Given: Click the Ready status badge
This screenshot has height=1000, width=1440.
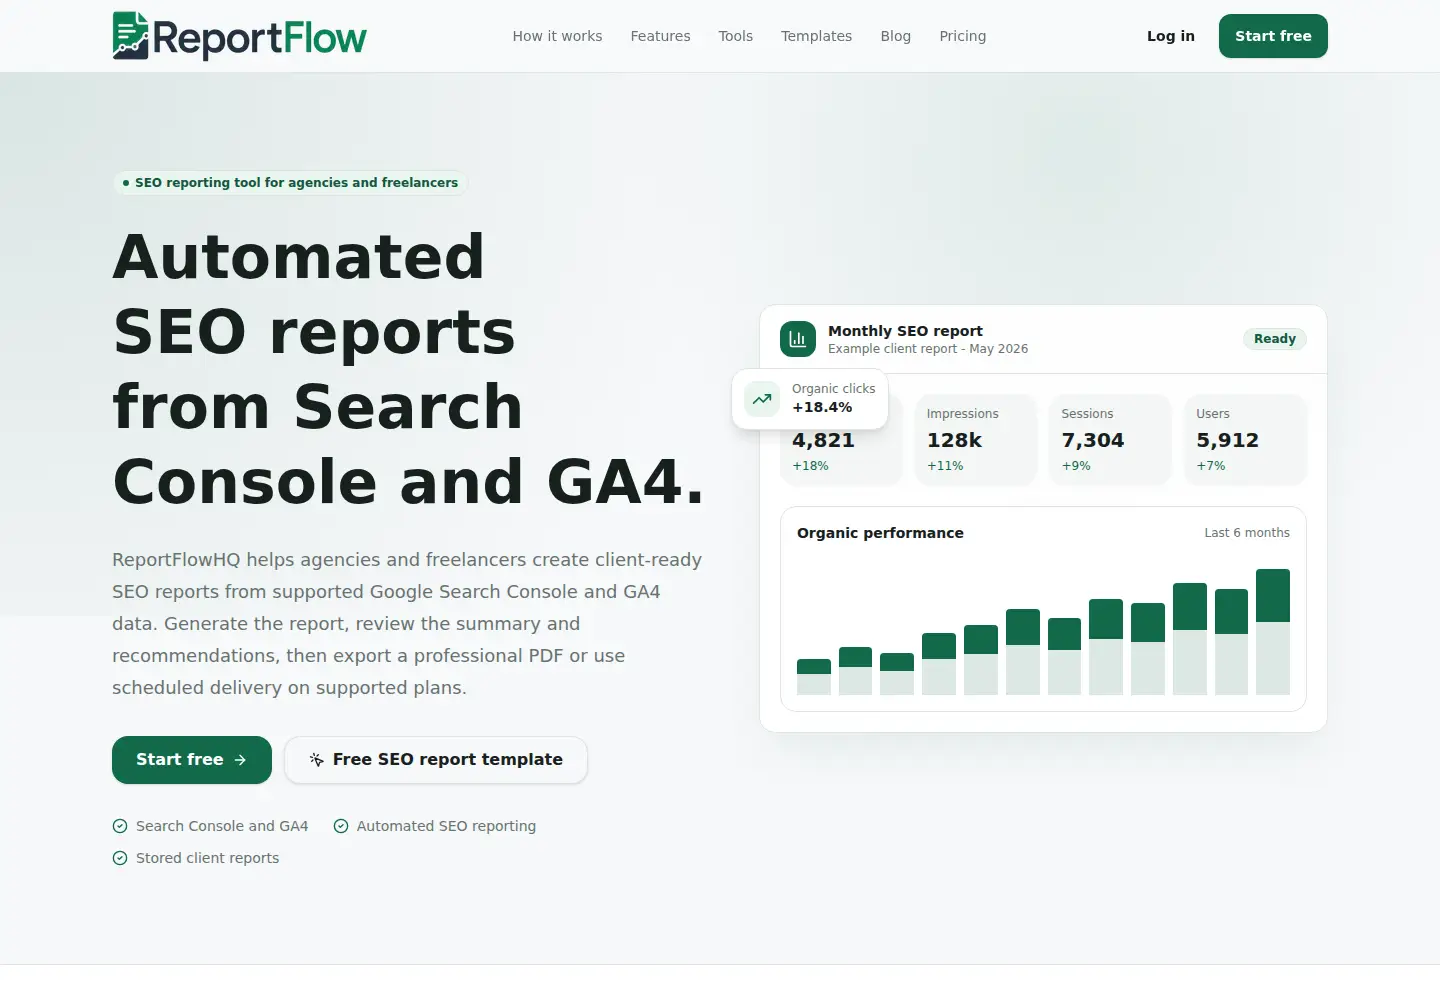Looking at the screenshot, I should (x=1275, y=339).
